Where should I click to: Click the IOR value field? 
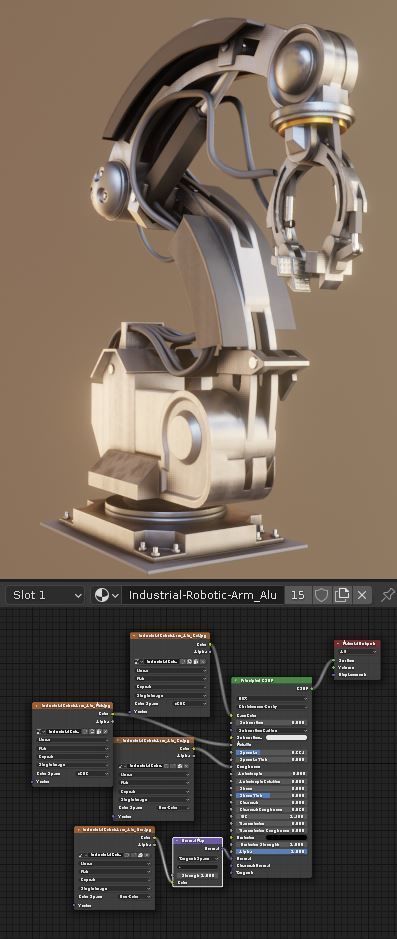[x=272, y=816]
